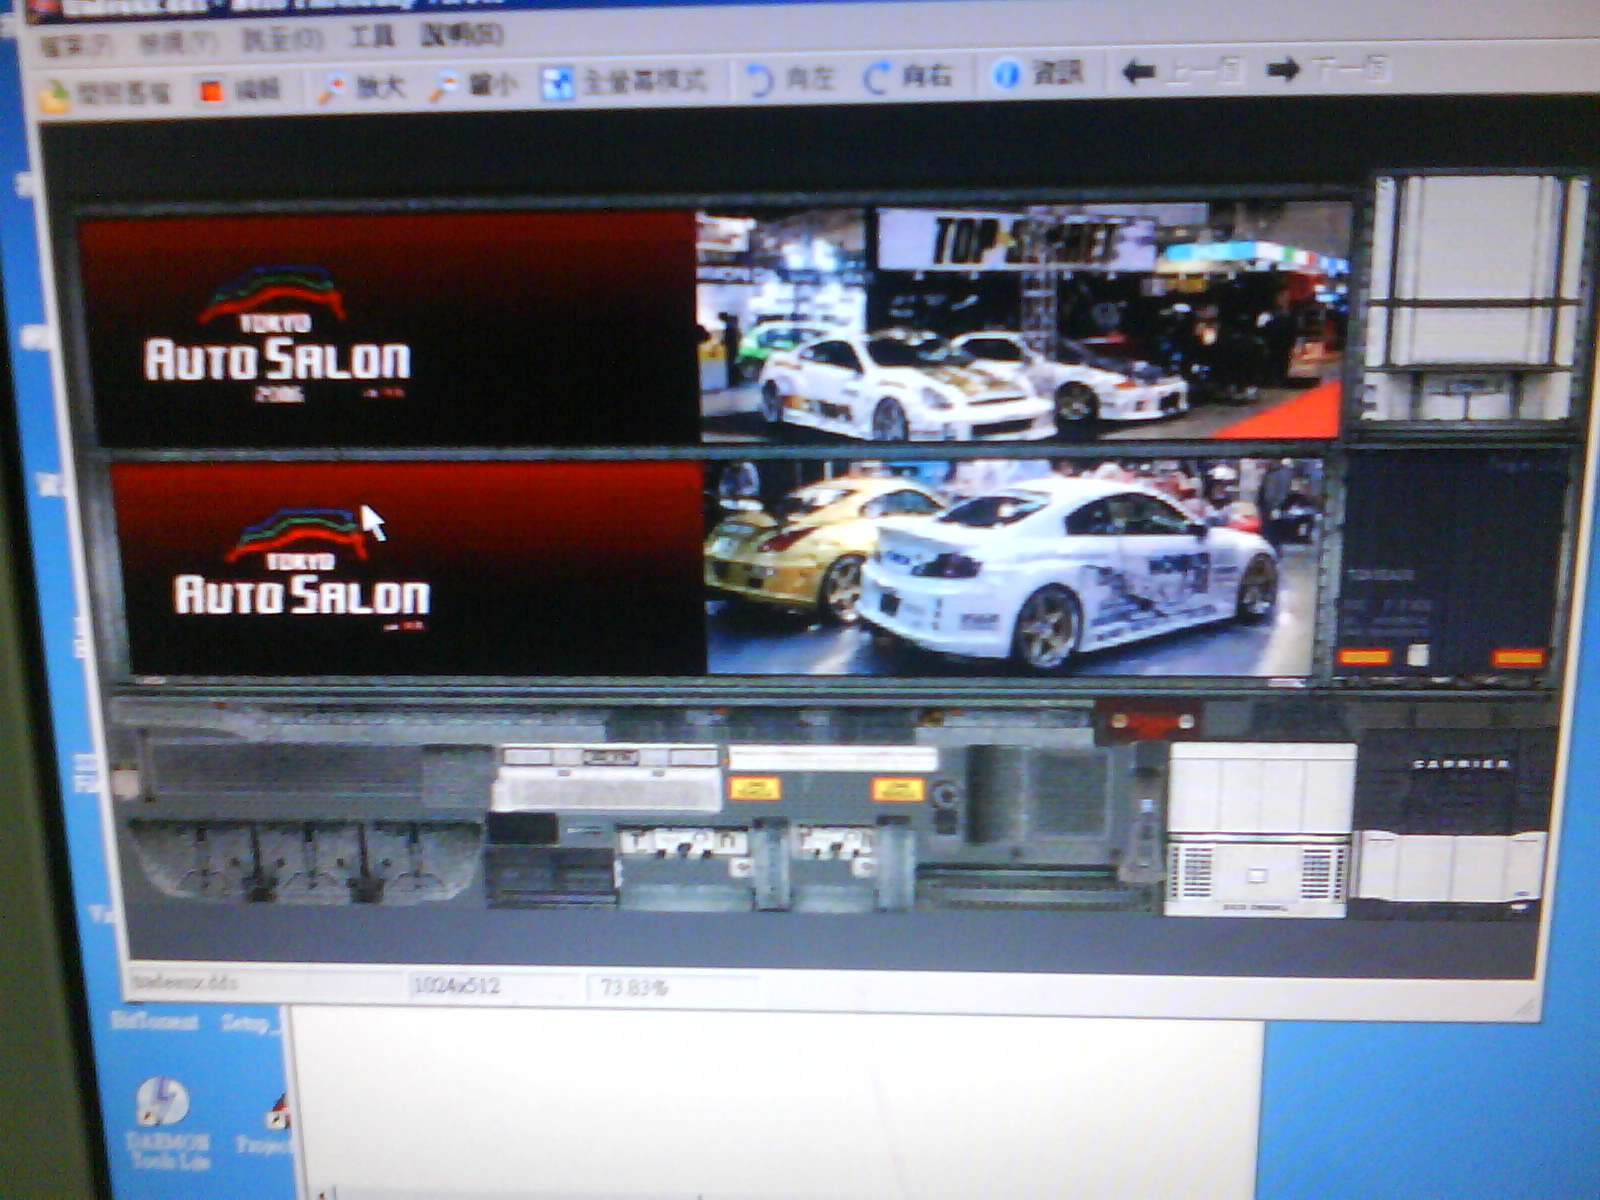Click the 73.83% zoom level in status bar
This screenshot has width=1600, height=1200.
pyautogui.click(x=634, y=988)
